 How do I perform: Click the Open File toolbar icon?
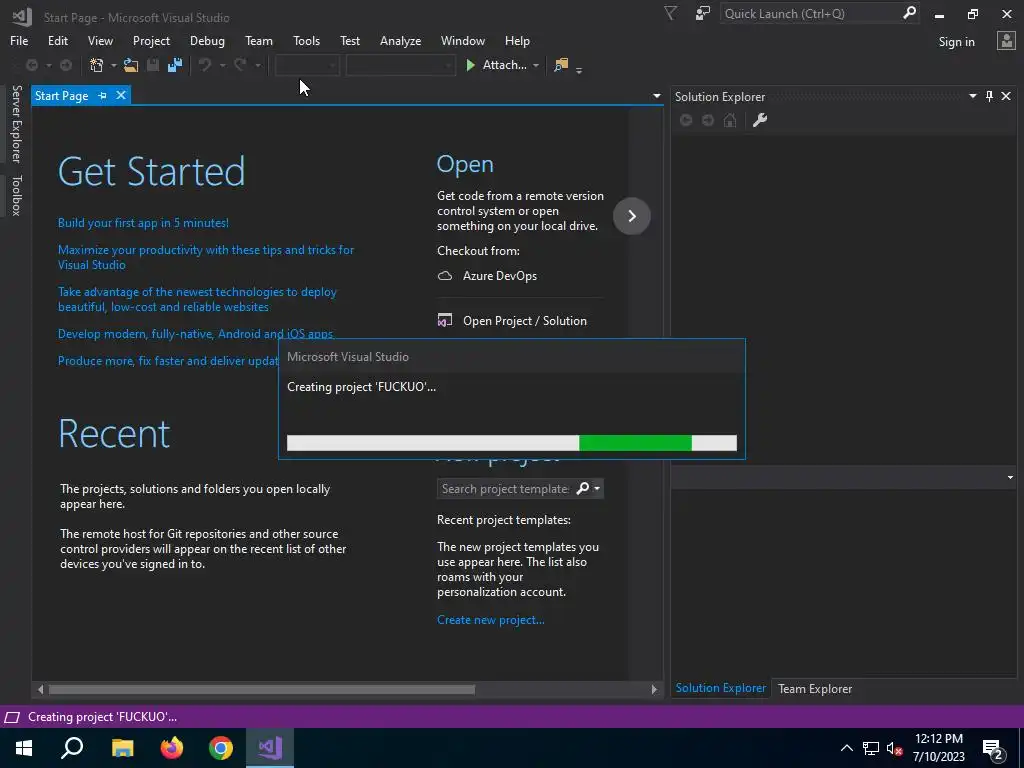[x=131, y=65]
